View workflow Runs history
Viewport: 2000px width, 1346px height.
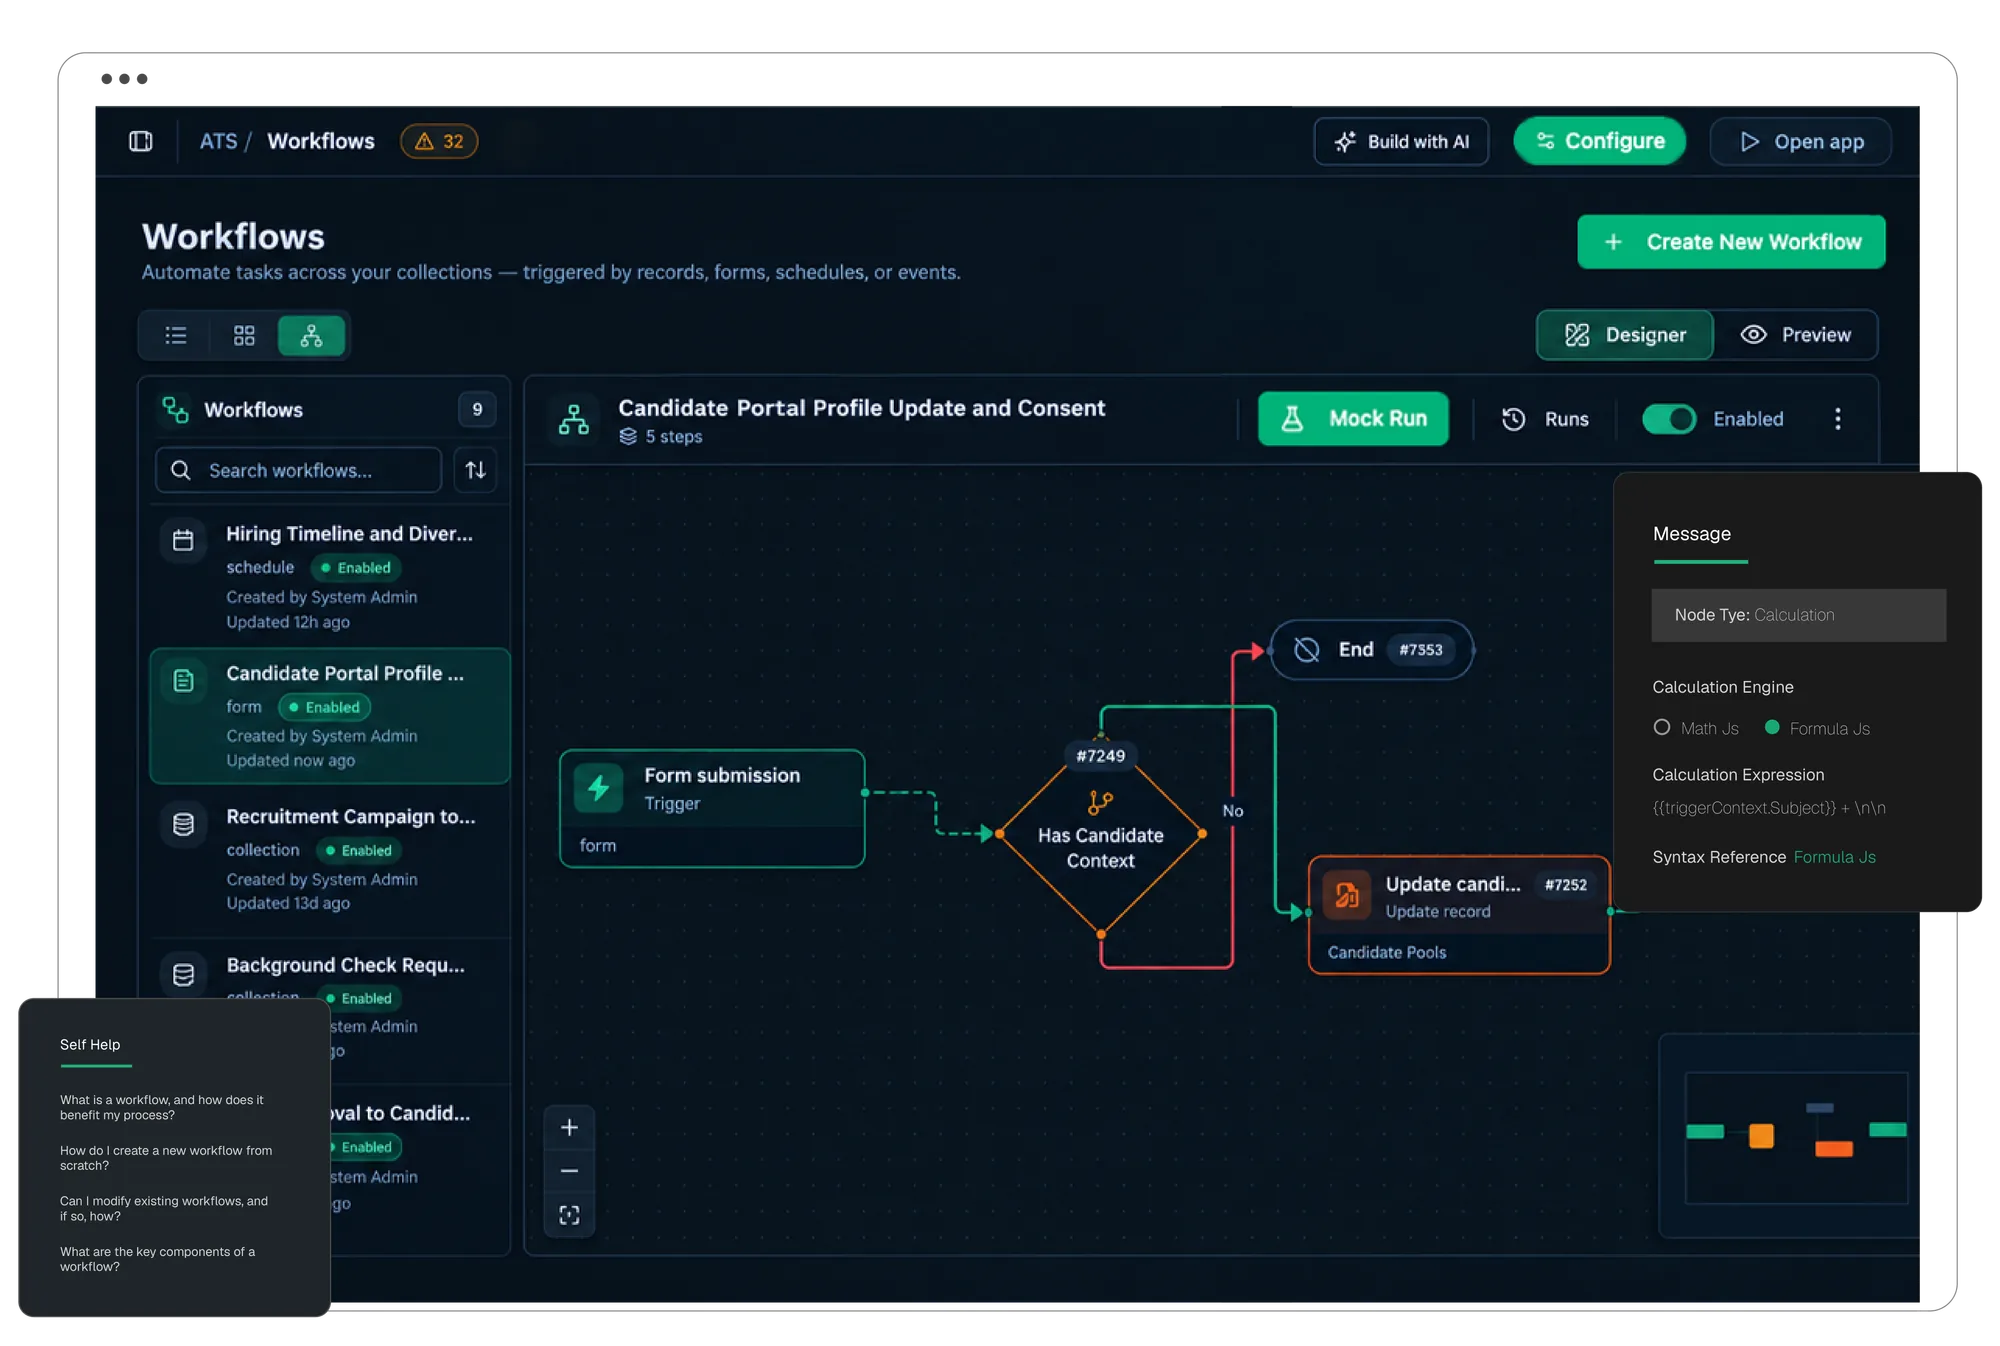[1545, 419]
